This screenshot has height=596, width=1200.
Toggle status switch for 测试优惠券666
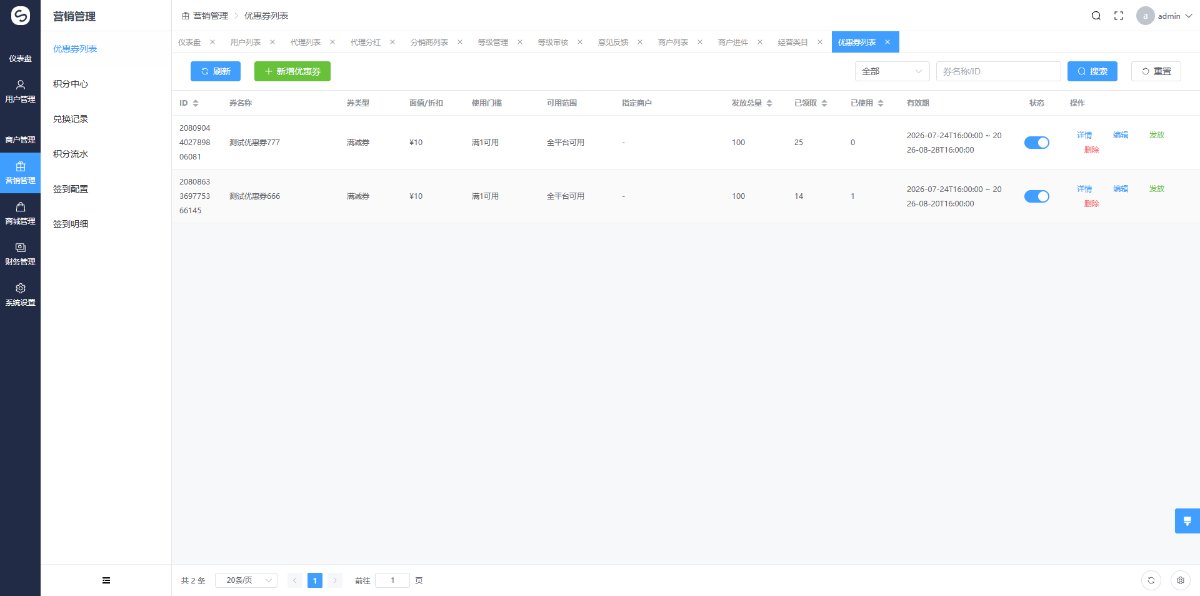[x=1037, y=196]
